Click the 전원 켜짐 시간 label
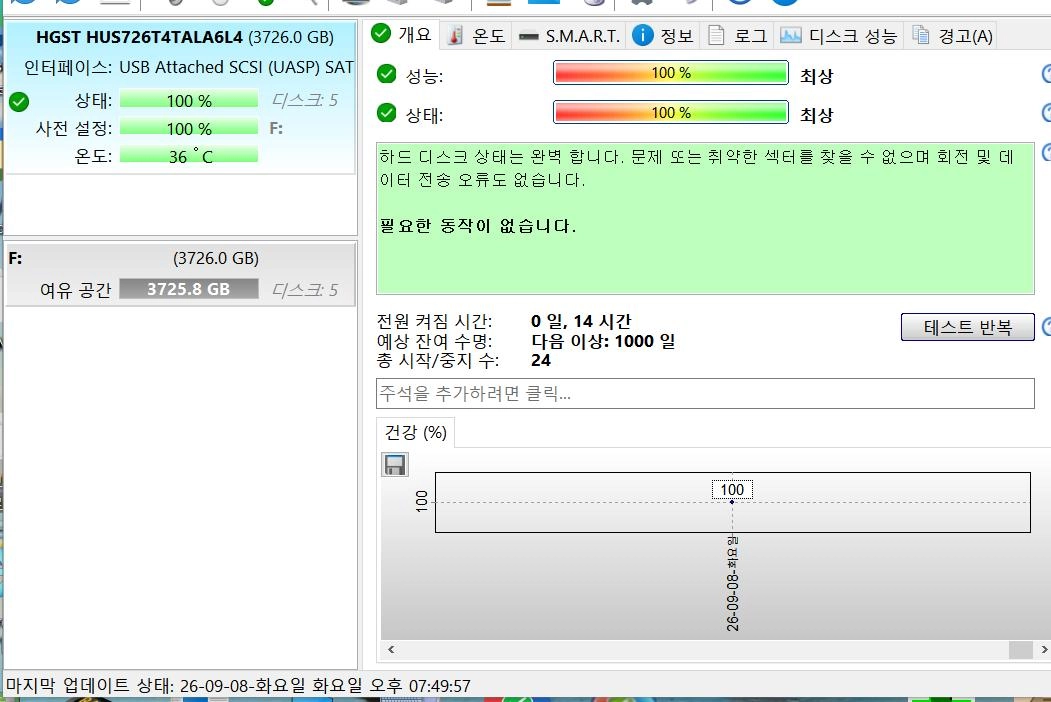1051x702 pixels. pyautogui.click(x=434, y=321)
